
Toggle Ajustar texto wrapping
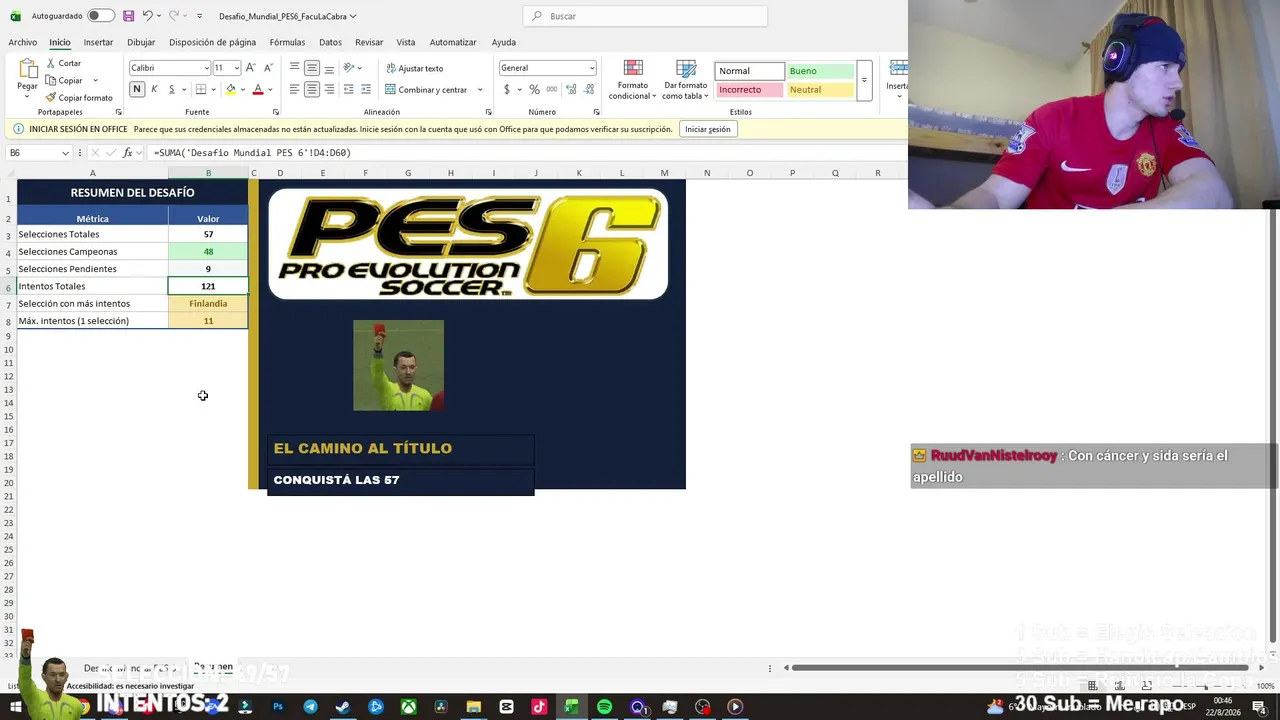point(414,68)
